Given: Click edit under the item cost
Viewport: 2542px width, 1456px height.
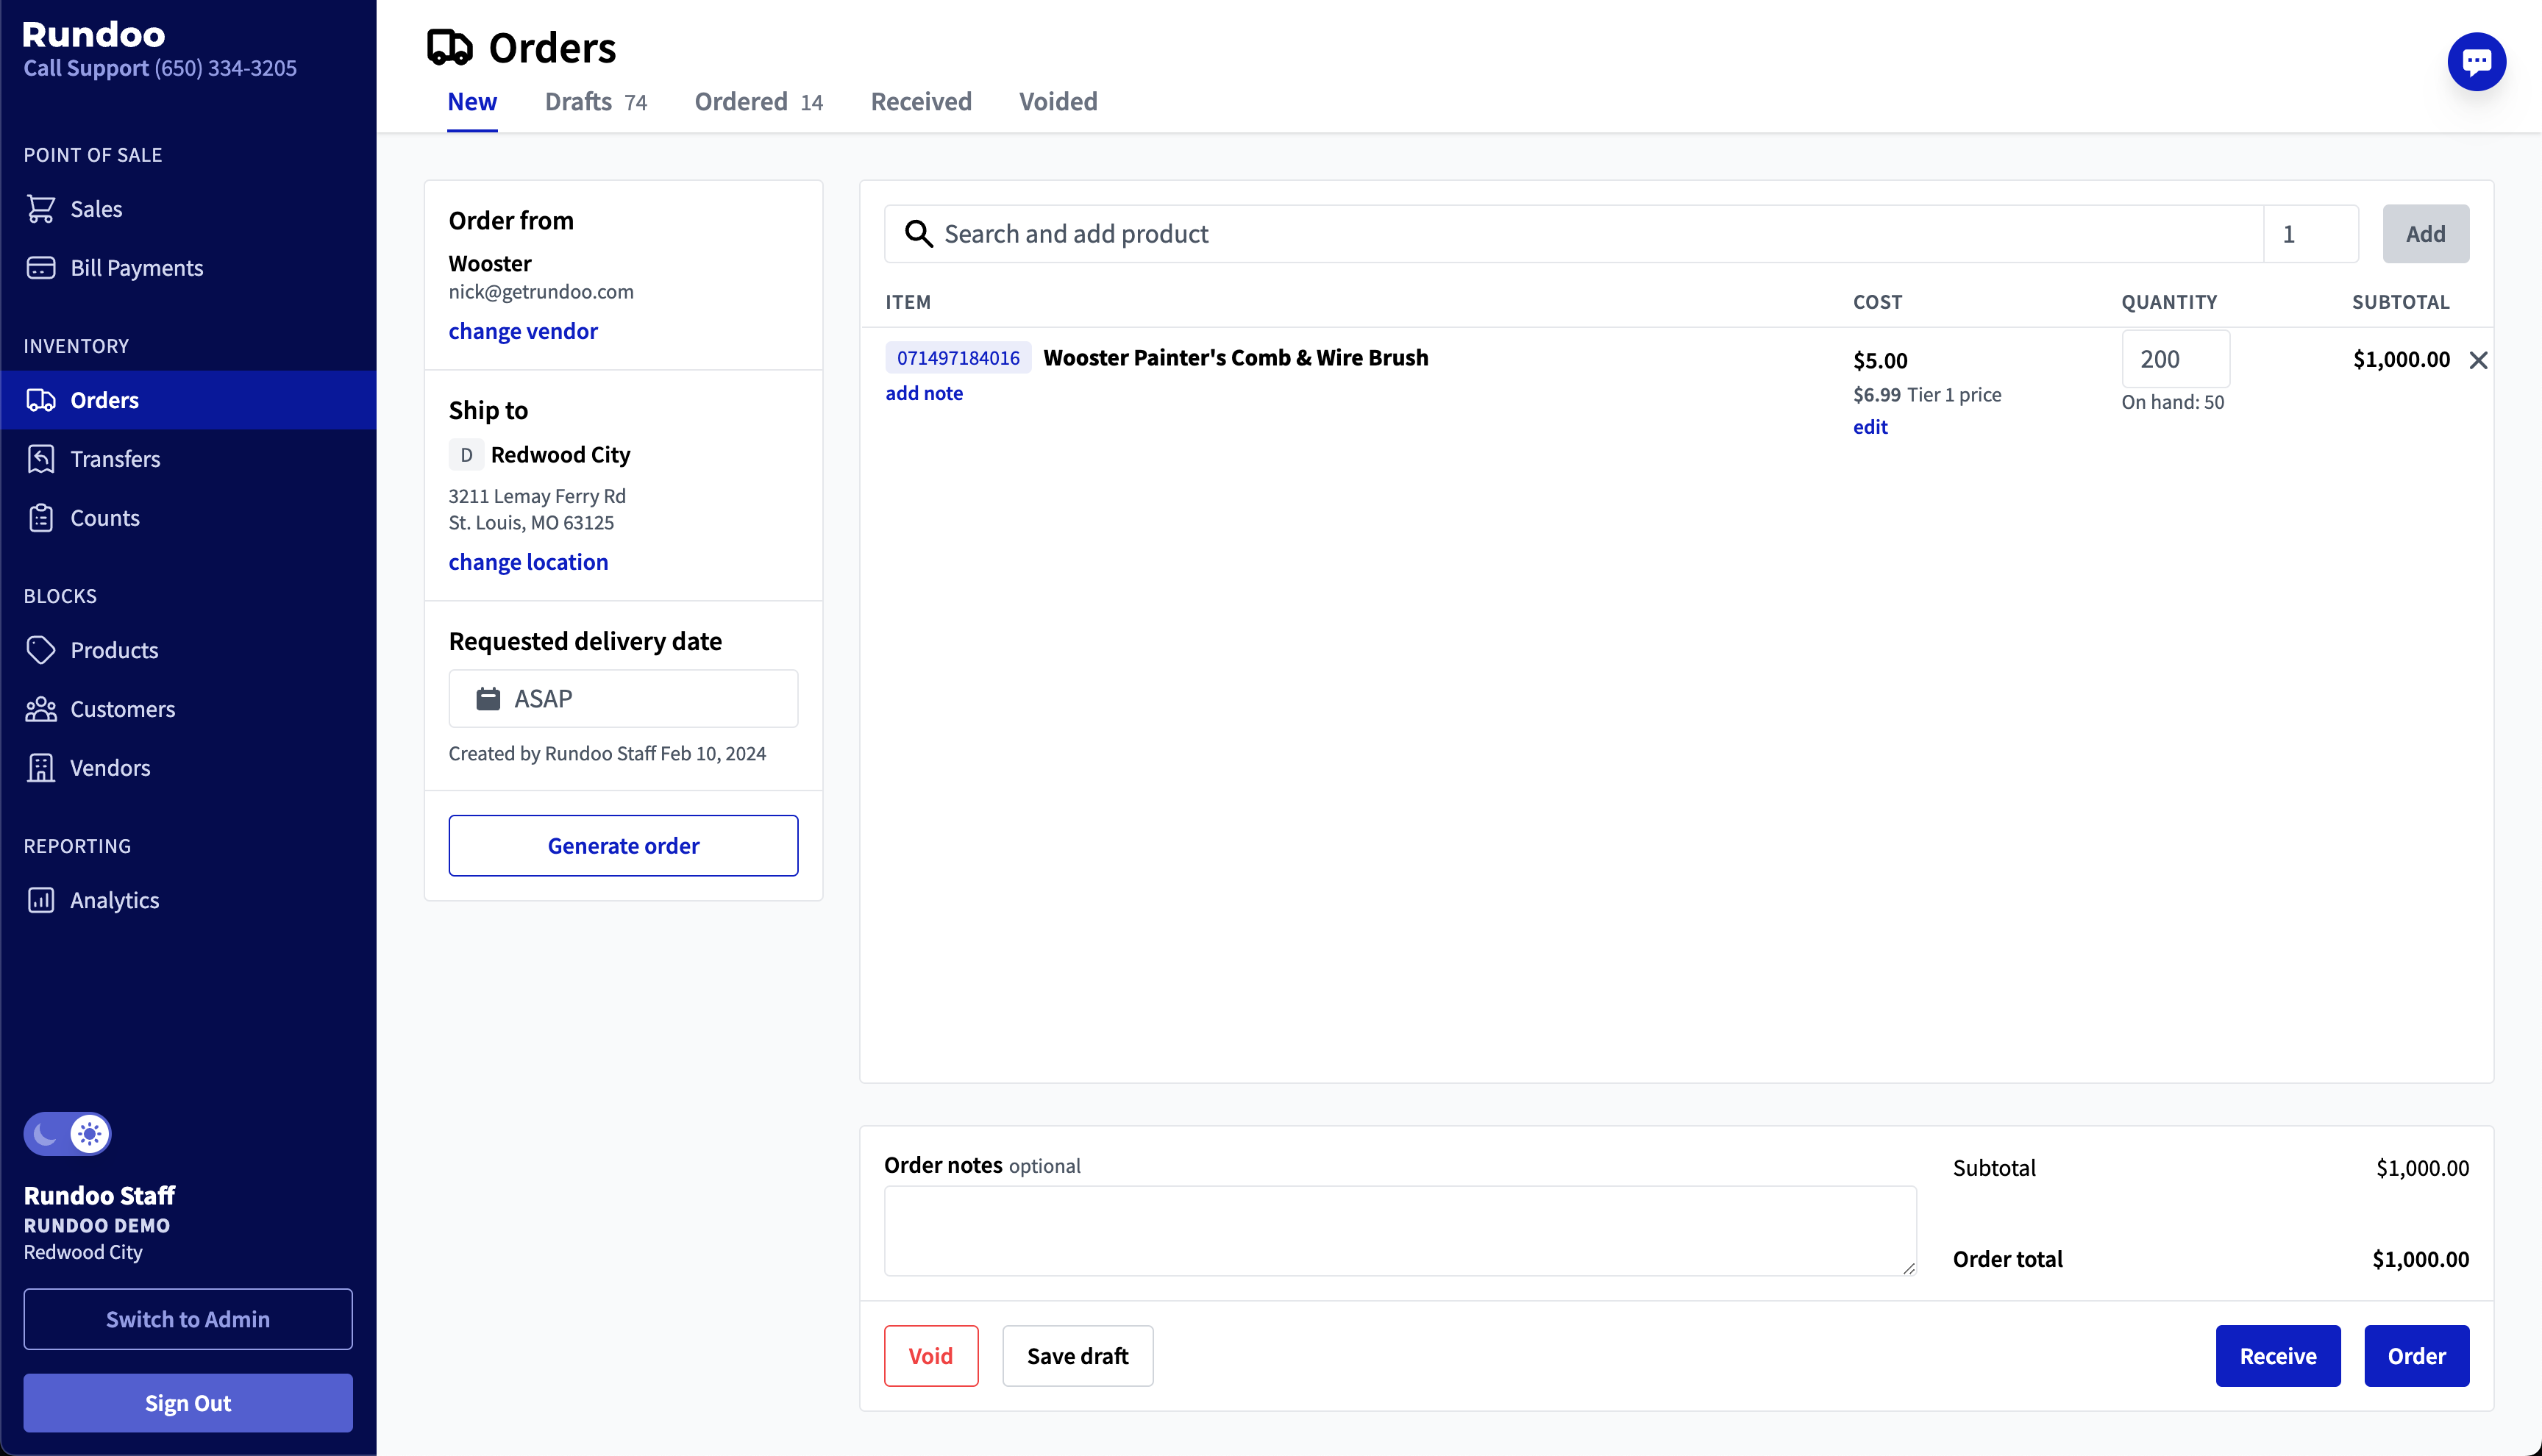Looking at the screenshot, I should 1870,427.
